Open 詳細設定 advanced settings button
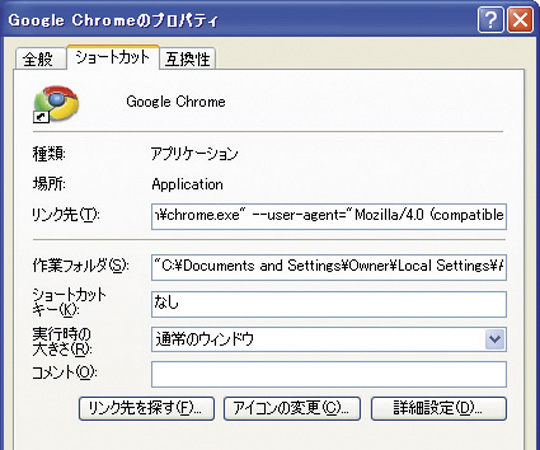Viewport: 540px width, 450px height. click(x=439, y=408)
